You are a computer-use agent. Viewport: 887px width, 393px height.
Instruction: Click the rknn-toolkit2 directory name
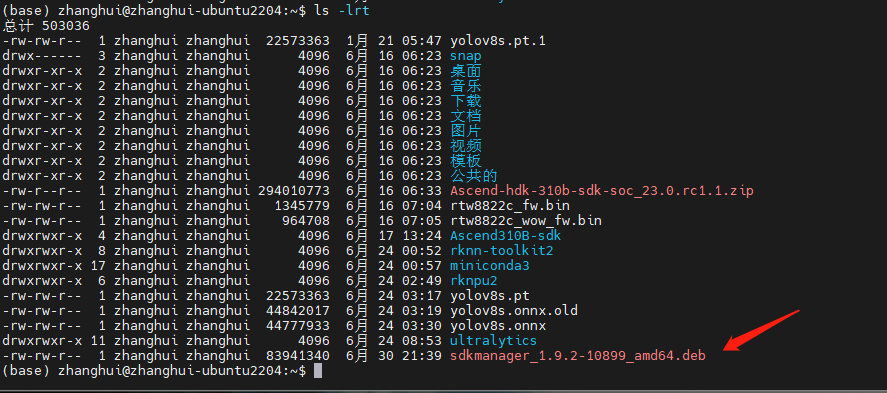click(501, 251)
